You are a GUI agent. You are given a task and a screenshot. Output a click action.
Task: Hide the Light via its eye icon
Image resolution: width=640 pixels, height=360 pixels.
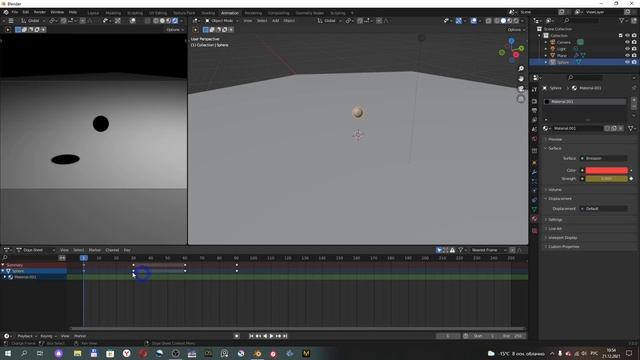click(x=627, y=49)
